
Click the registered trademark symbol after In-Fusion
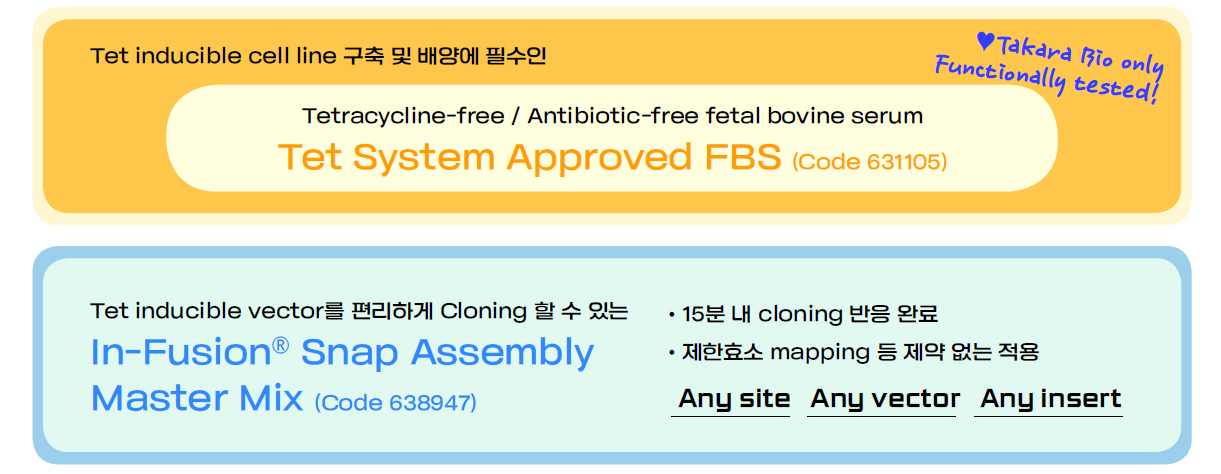click(280, 343)
